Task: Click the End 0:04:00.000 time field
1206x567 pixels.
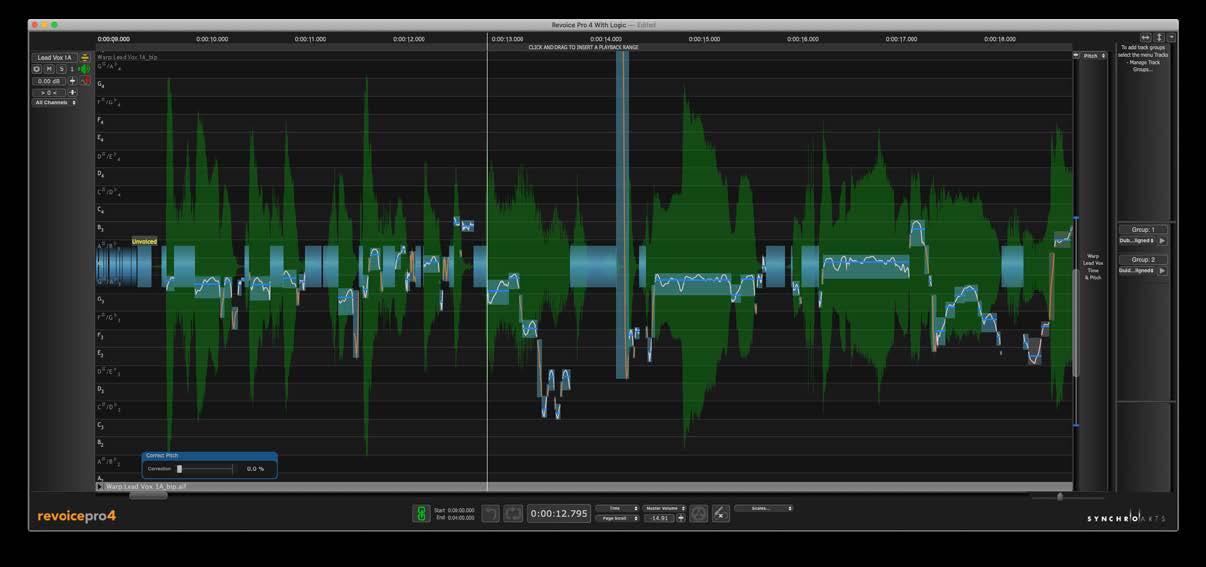Action: pyautogui.click(x=454, y=517)
